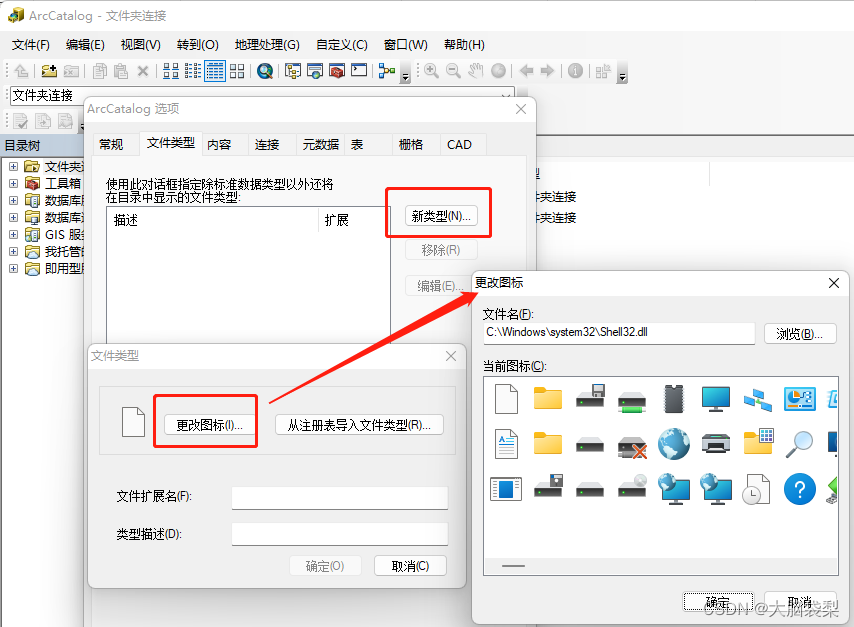Image resolution: width=854 pixels, height=627 pixels.
Task: Click the 类型描述(D) input field
Action: (339, 533)
